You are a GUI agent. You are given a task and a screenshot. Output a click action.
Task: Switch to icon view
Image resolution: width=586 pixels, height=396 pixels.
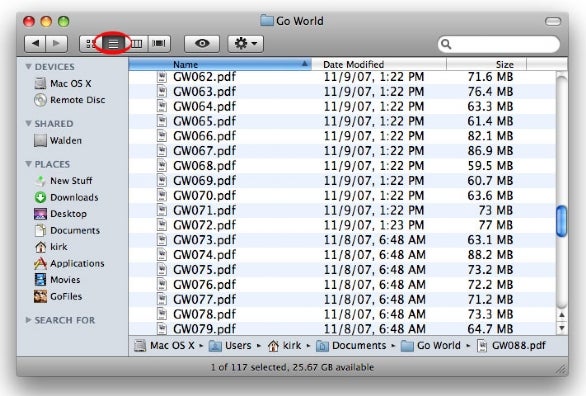90,44
